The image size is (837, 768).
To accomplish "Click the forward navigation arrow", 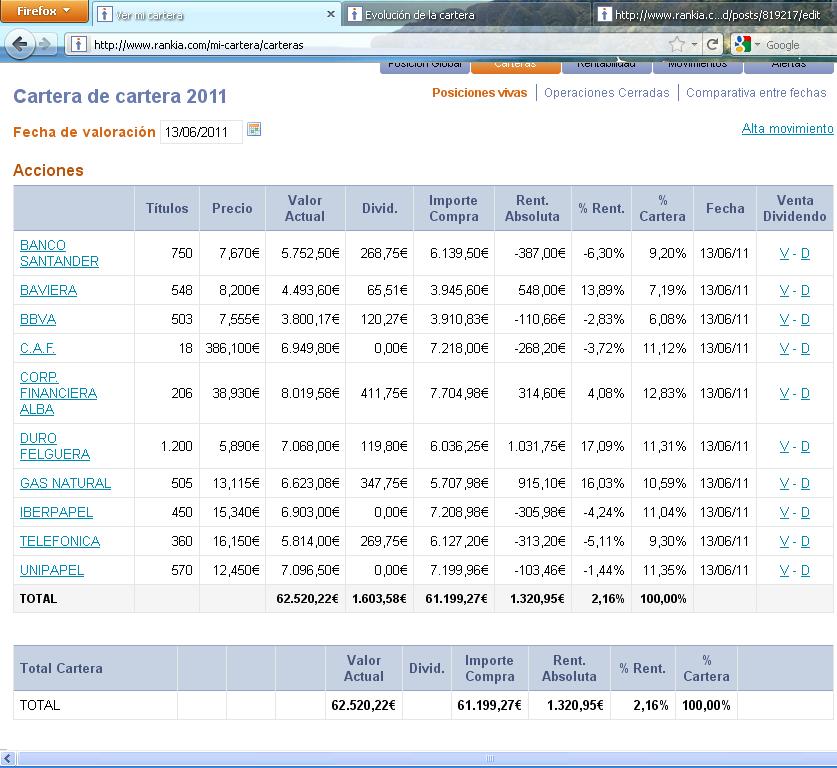I will pyautogui.click(x=47, y=45).
